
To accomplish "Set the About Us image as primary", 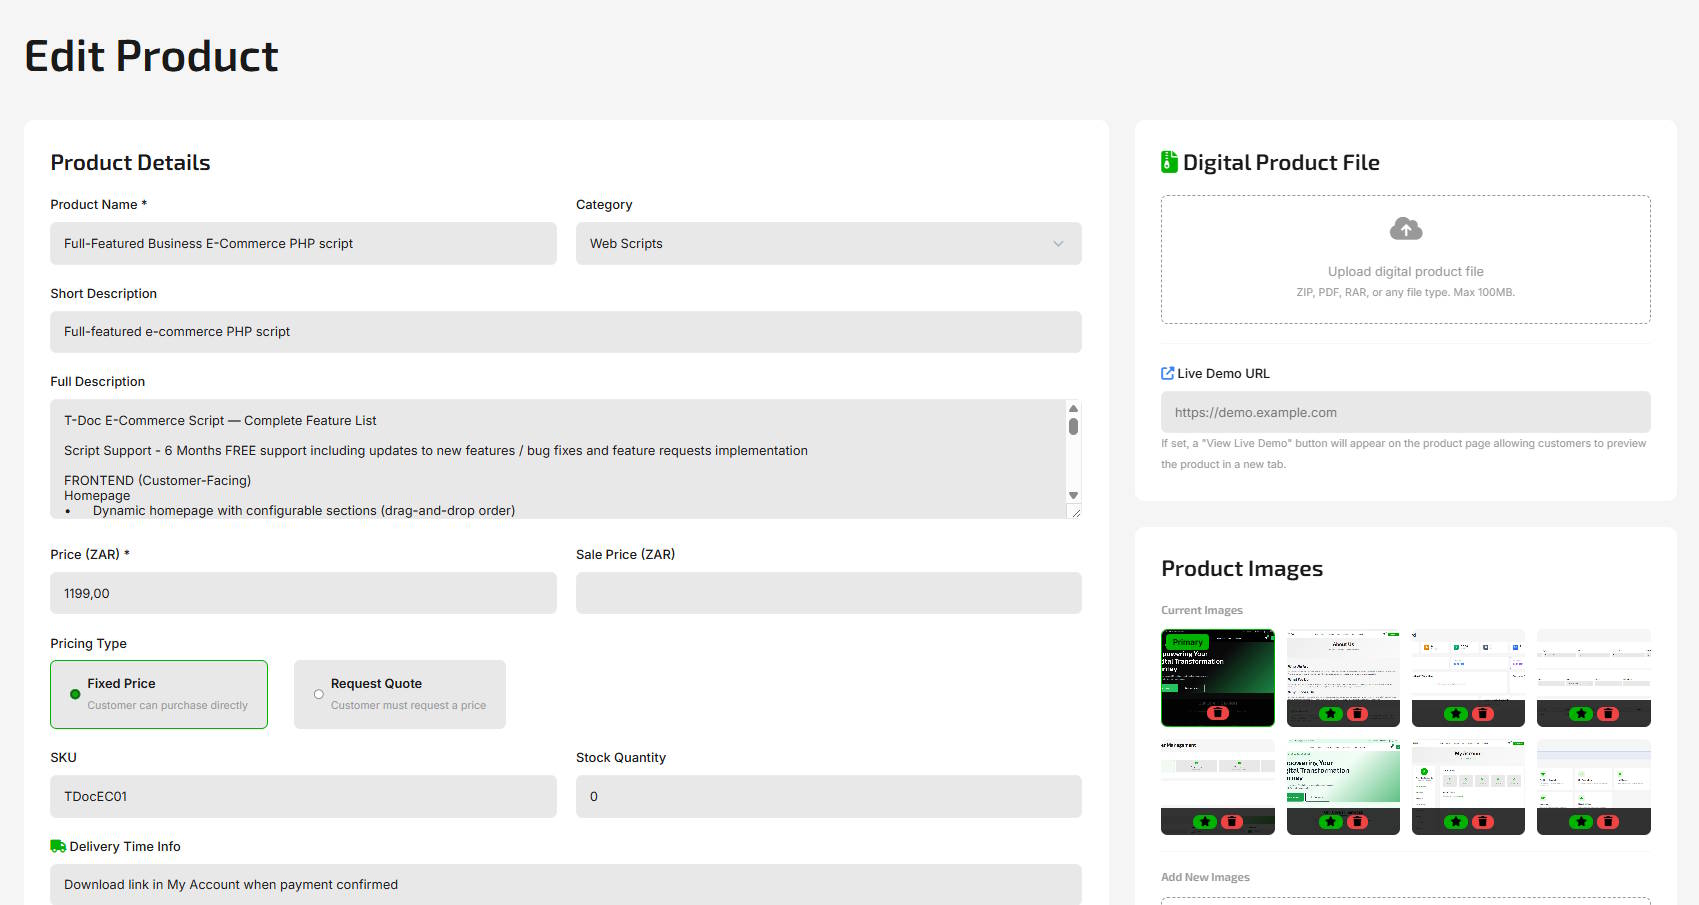I will (x=1330, y=714).
